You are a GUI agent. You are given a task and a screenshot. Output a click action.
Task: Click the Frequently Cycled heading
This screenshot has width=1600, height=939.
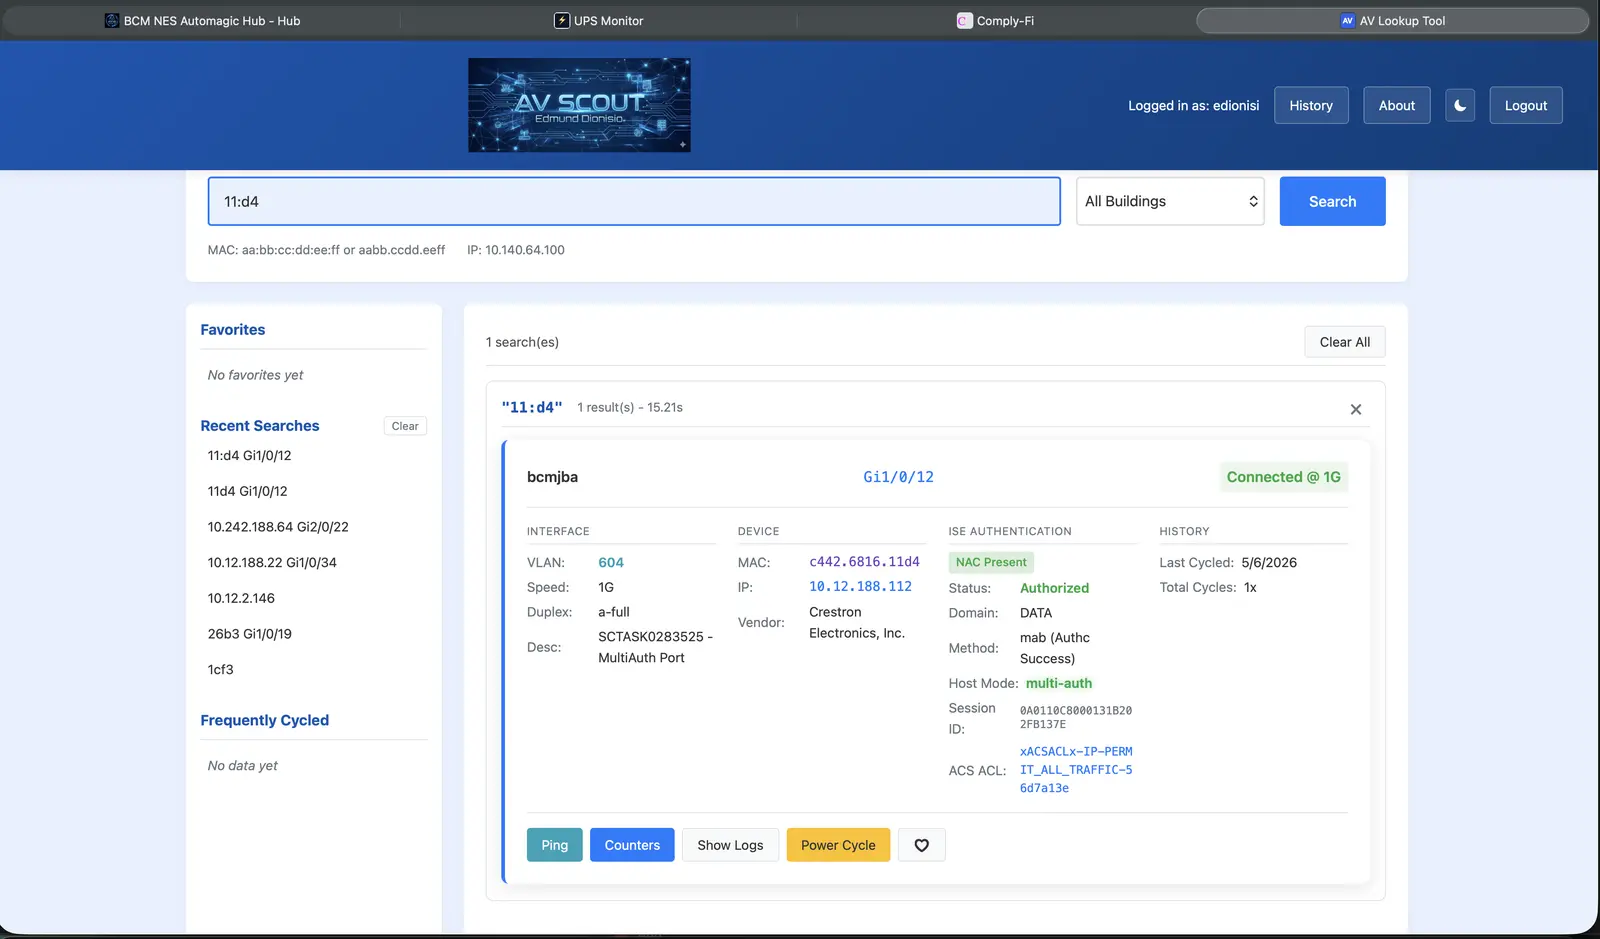265,720
